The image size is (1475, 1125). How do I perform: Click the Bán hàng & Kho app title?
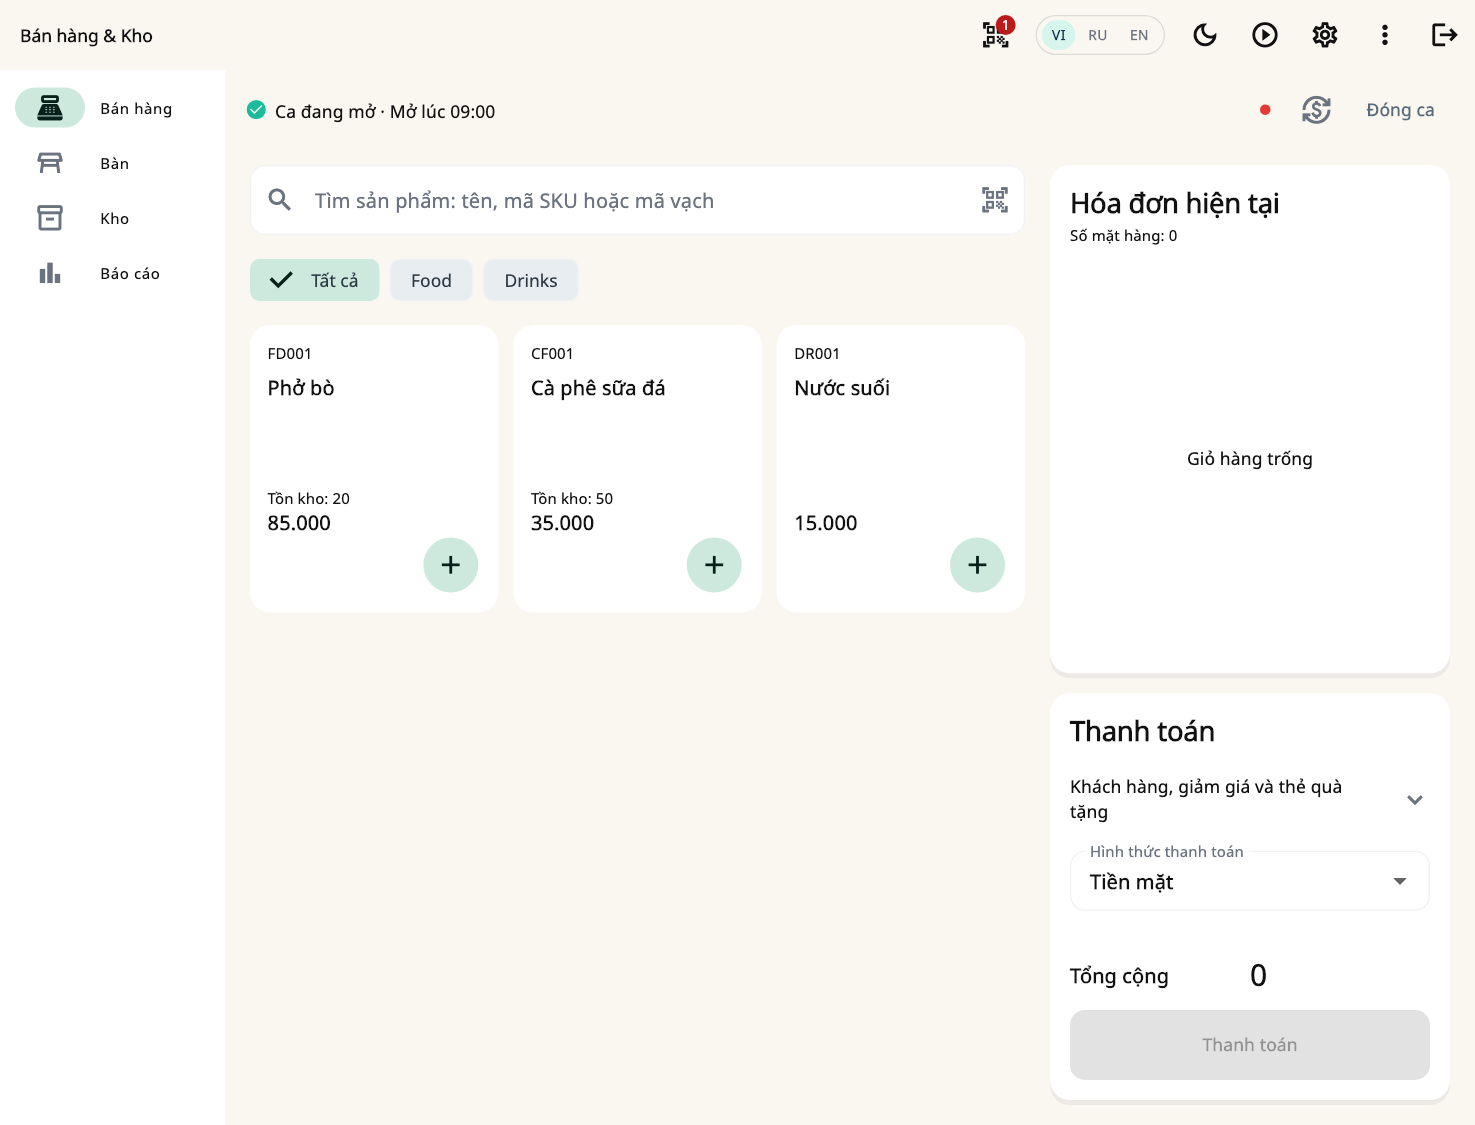[x=87, y=36]
